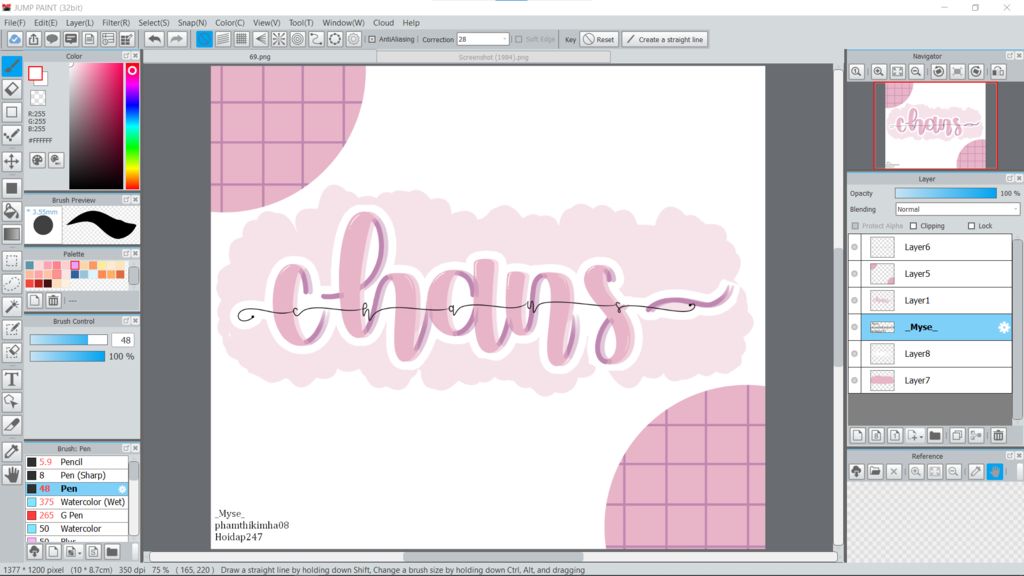Open the _Myse_ layer settings gear
Screen dimensions: 1024x576
(x=1004, y=327)
